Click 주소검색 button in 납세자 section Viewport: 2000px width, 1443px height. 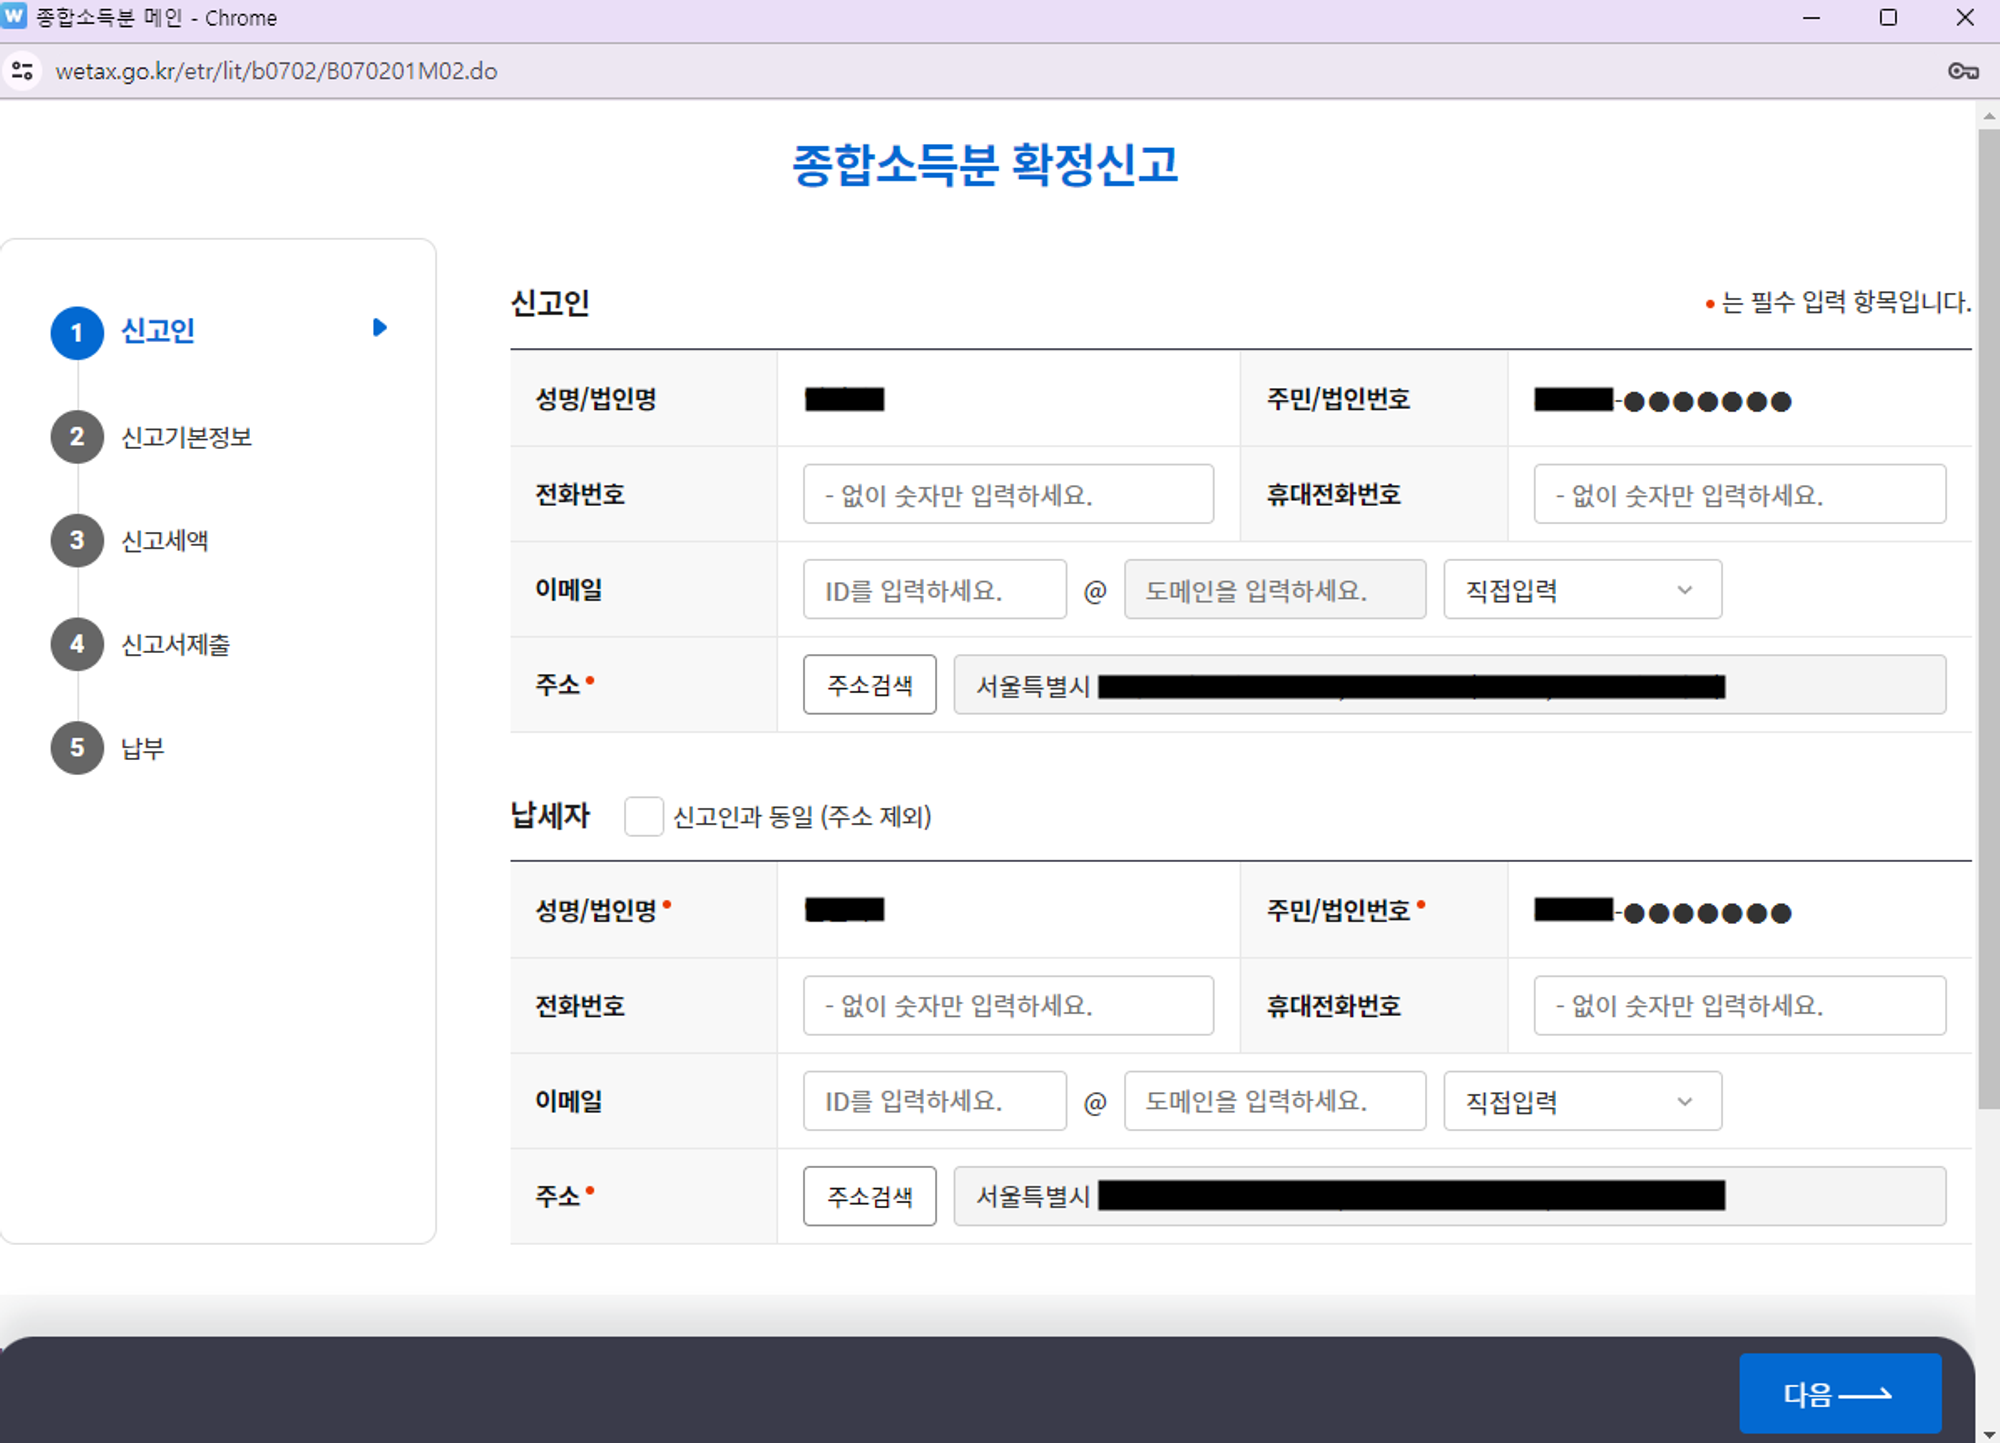coord(869,1196)
